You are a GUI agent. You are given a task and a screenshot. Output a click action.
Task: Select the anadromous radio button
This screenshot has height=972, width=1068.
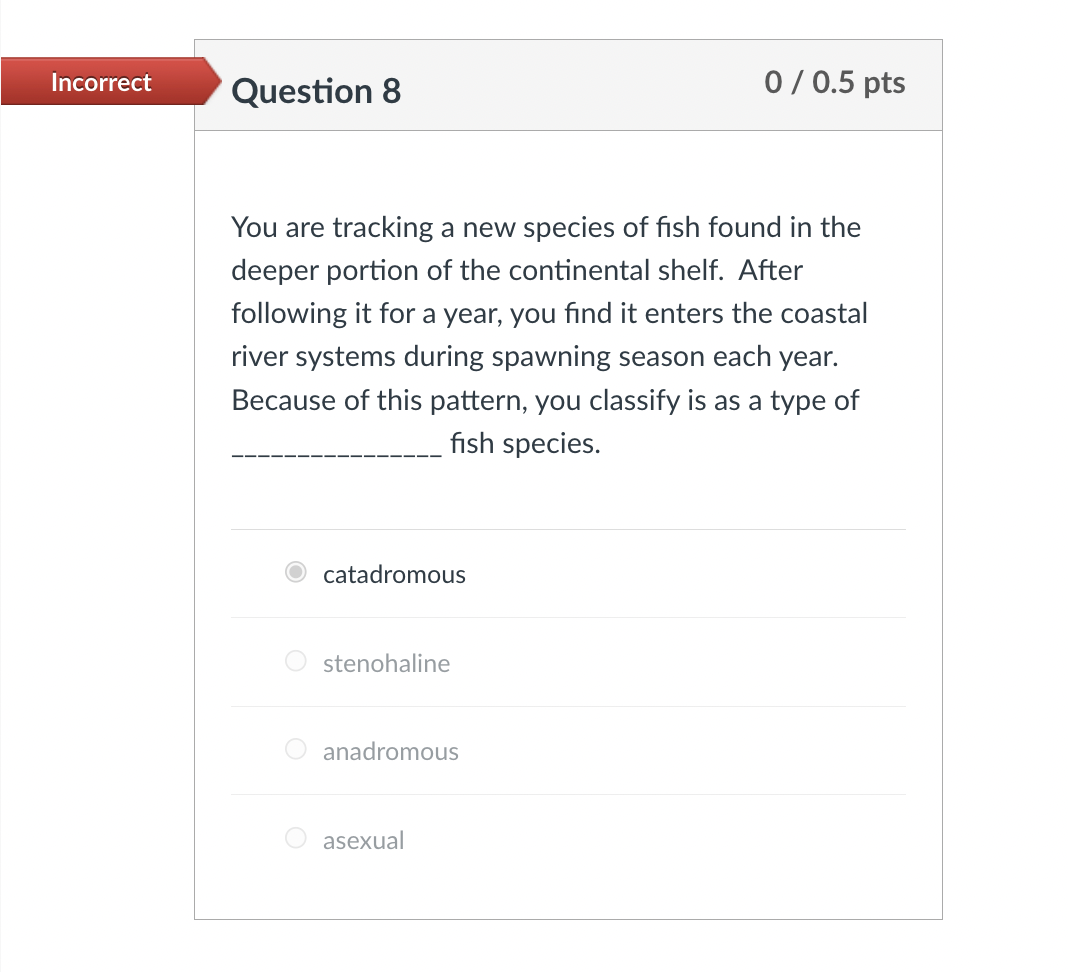tap(296, 749)
